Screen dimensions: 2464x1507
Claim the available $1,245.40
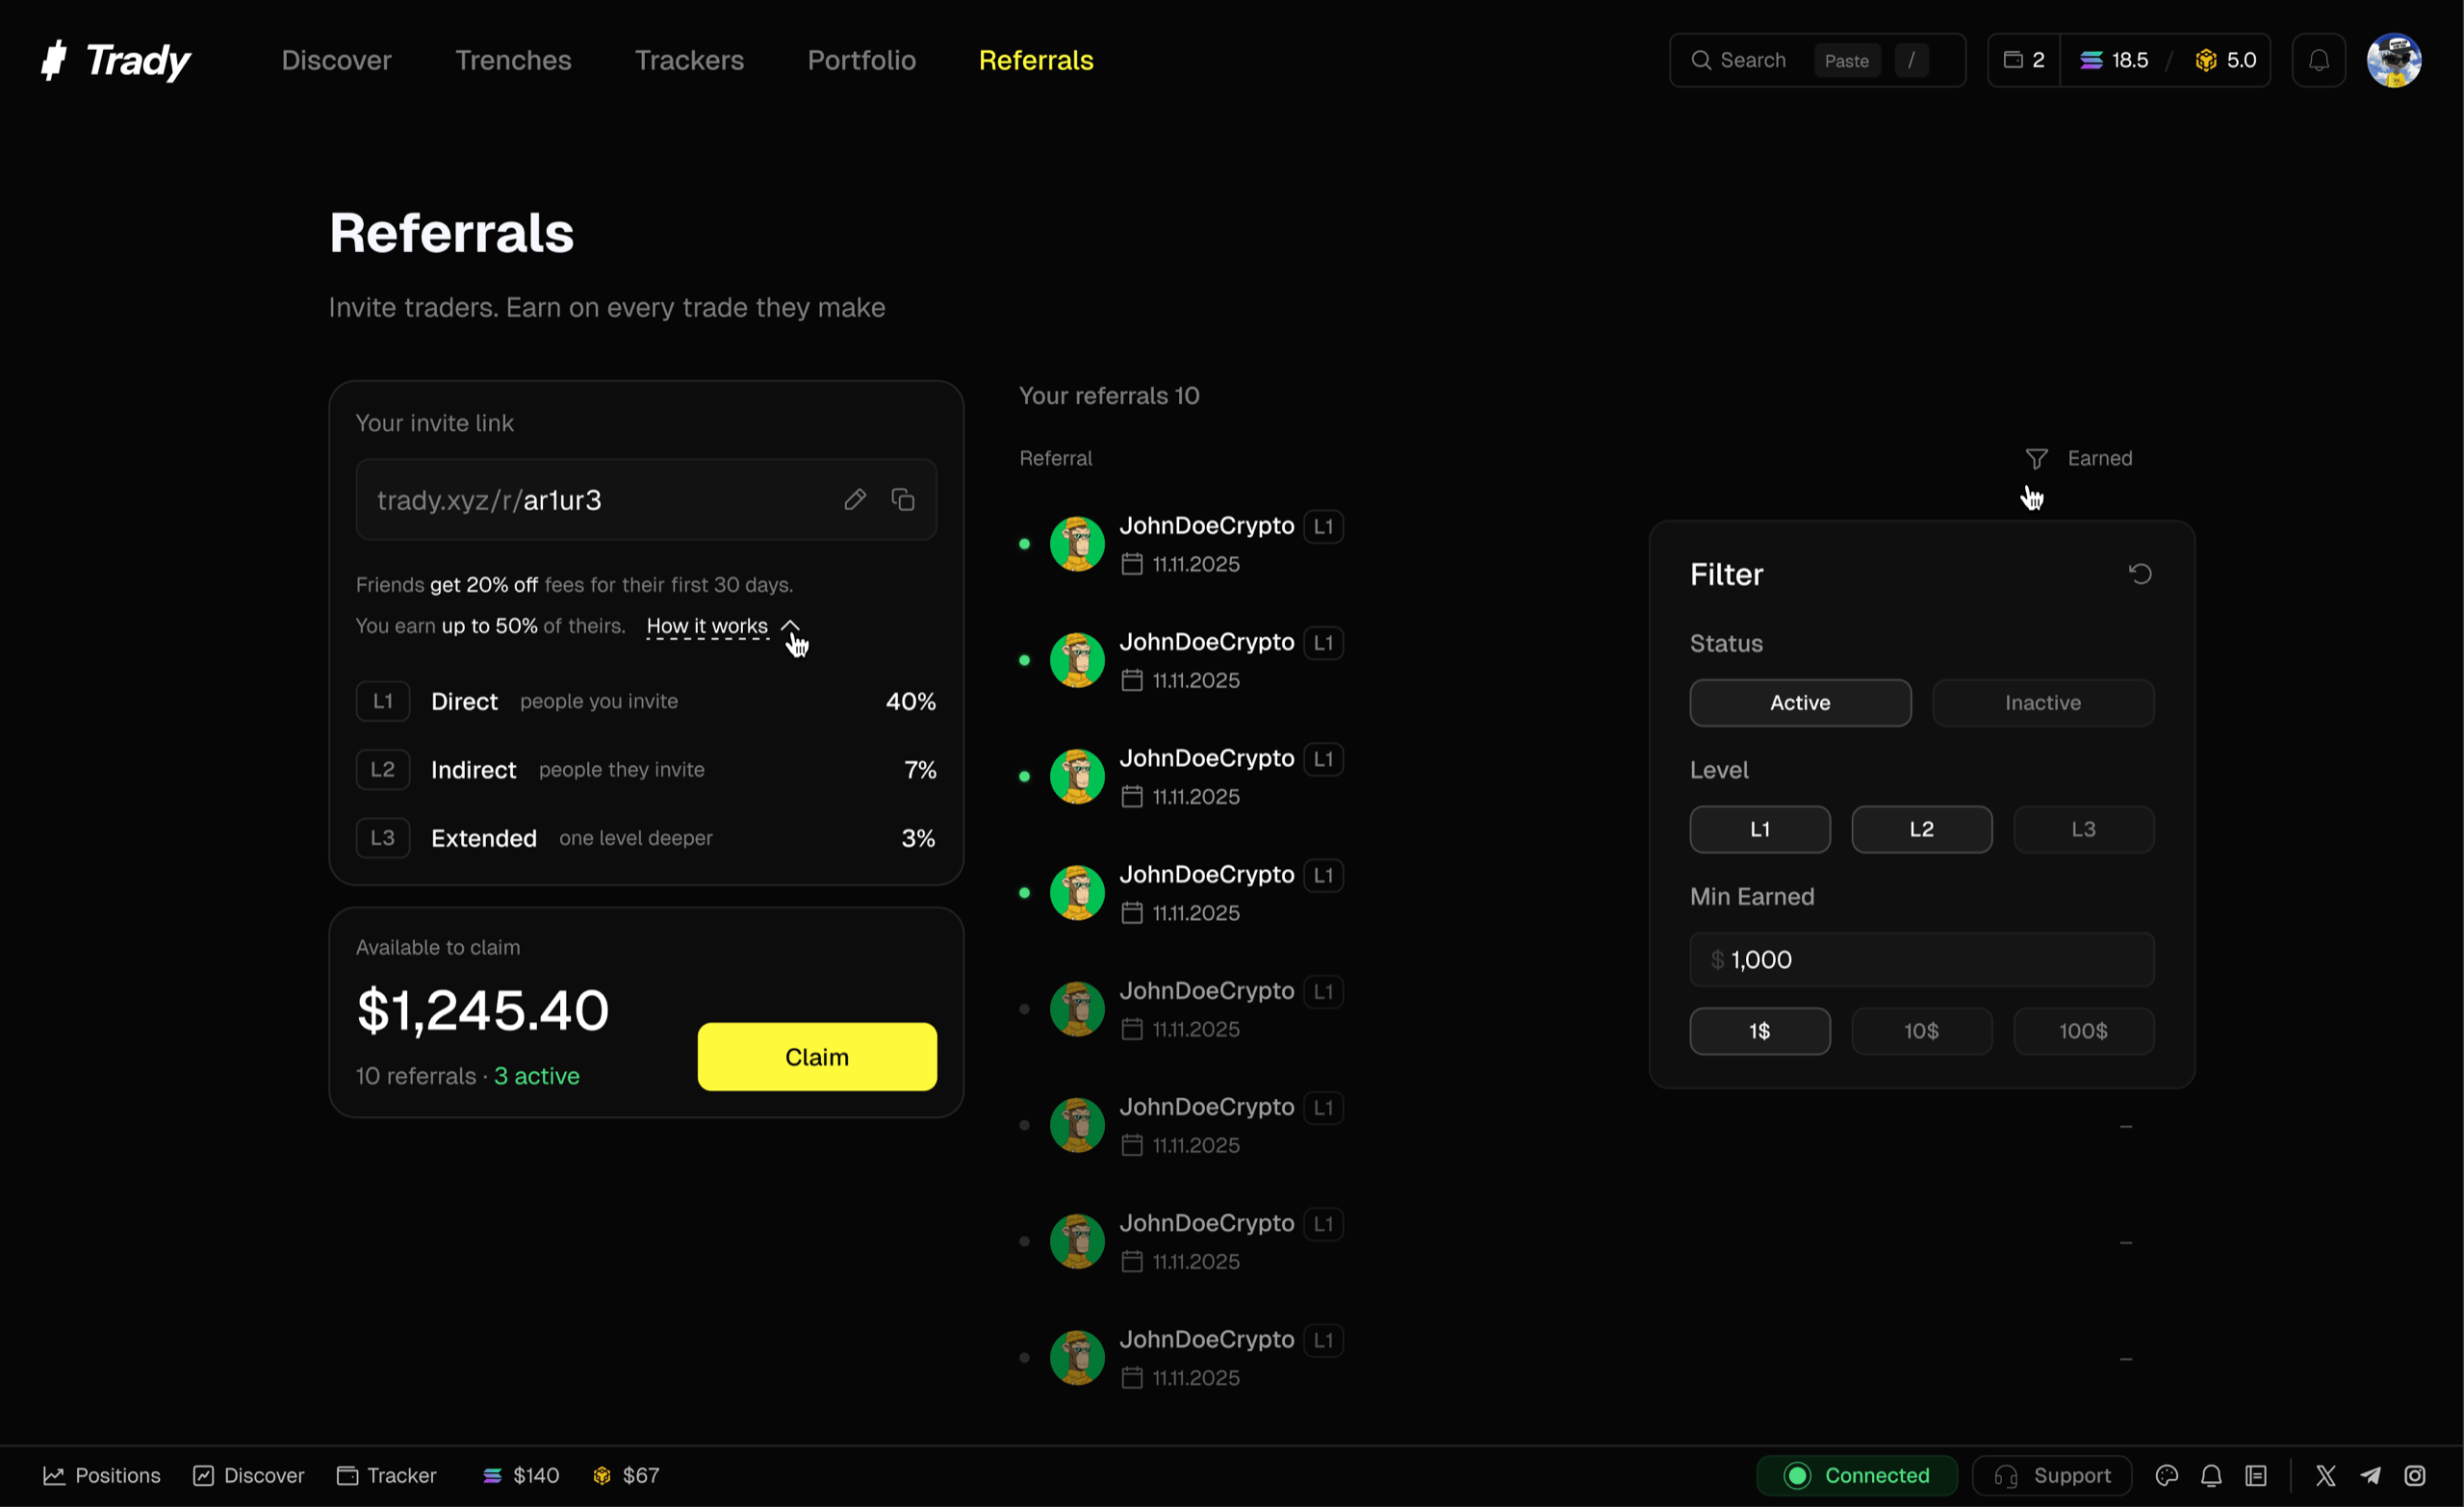click(x=817, y=1056)
